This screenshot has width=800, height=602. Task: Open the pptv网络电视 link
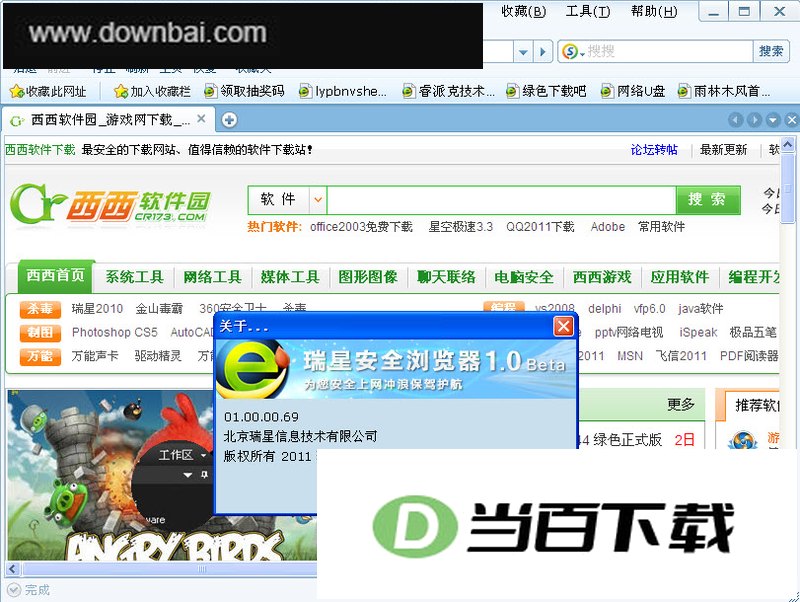pos(629,332)
